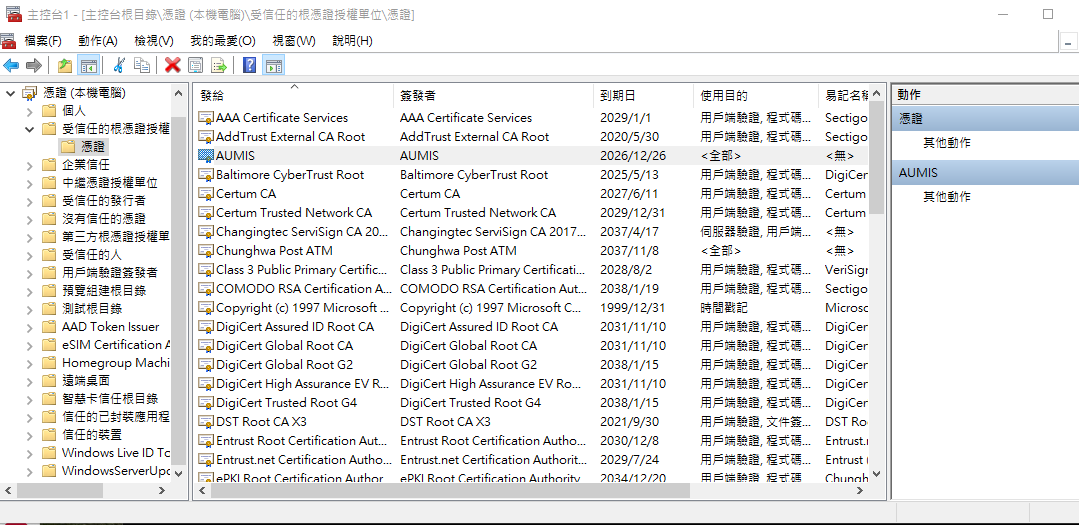This screenshot has height=525, width=1079.
Task: Click the 憑證 (本機電腦) root node icon
Action: click(30, 93)
